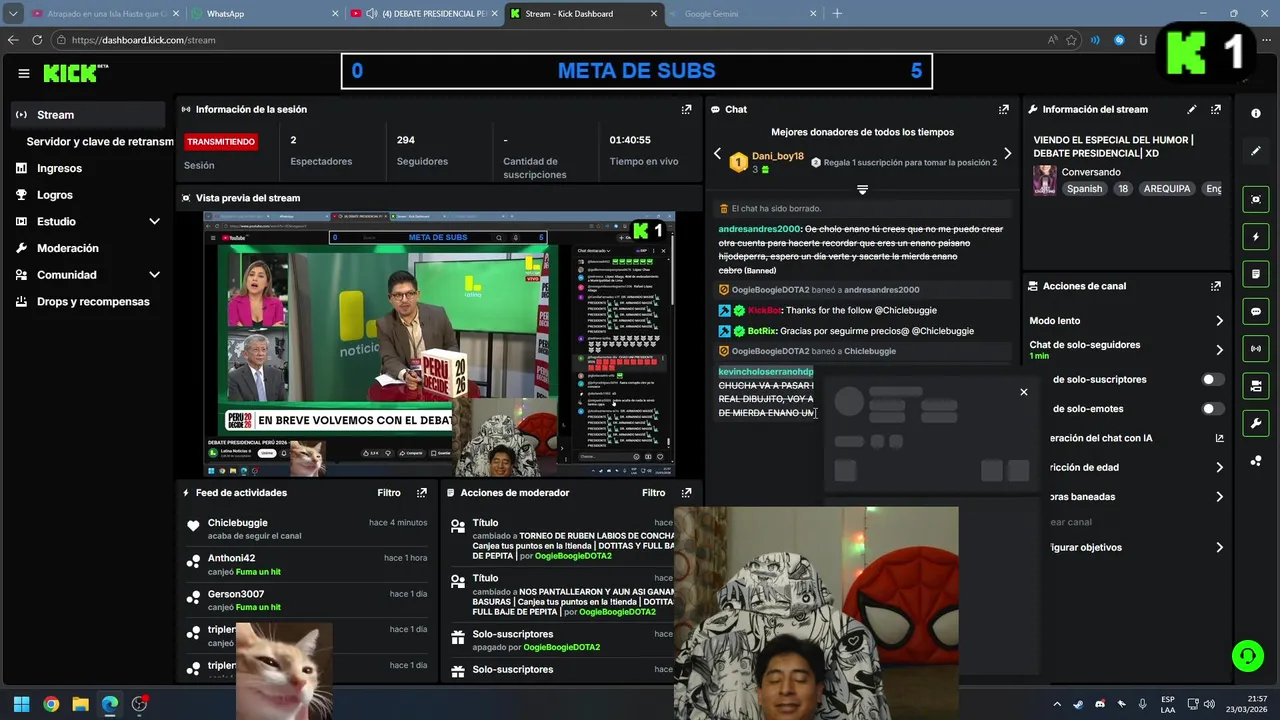Open Modo lento options chevron
This screenshot has height=720, width=1280.
pos(1219,321)
